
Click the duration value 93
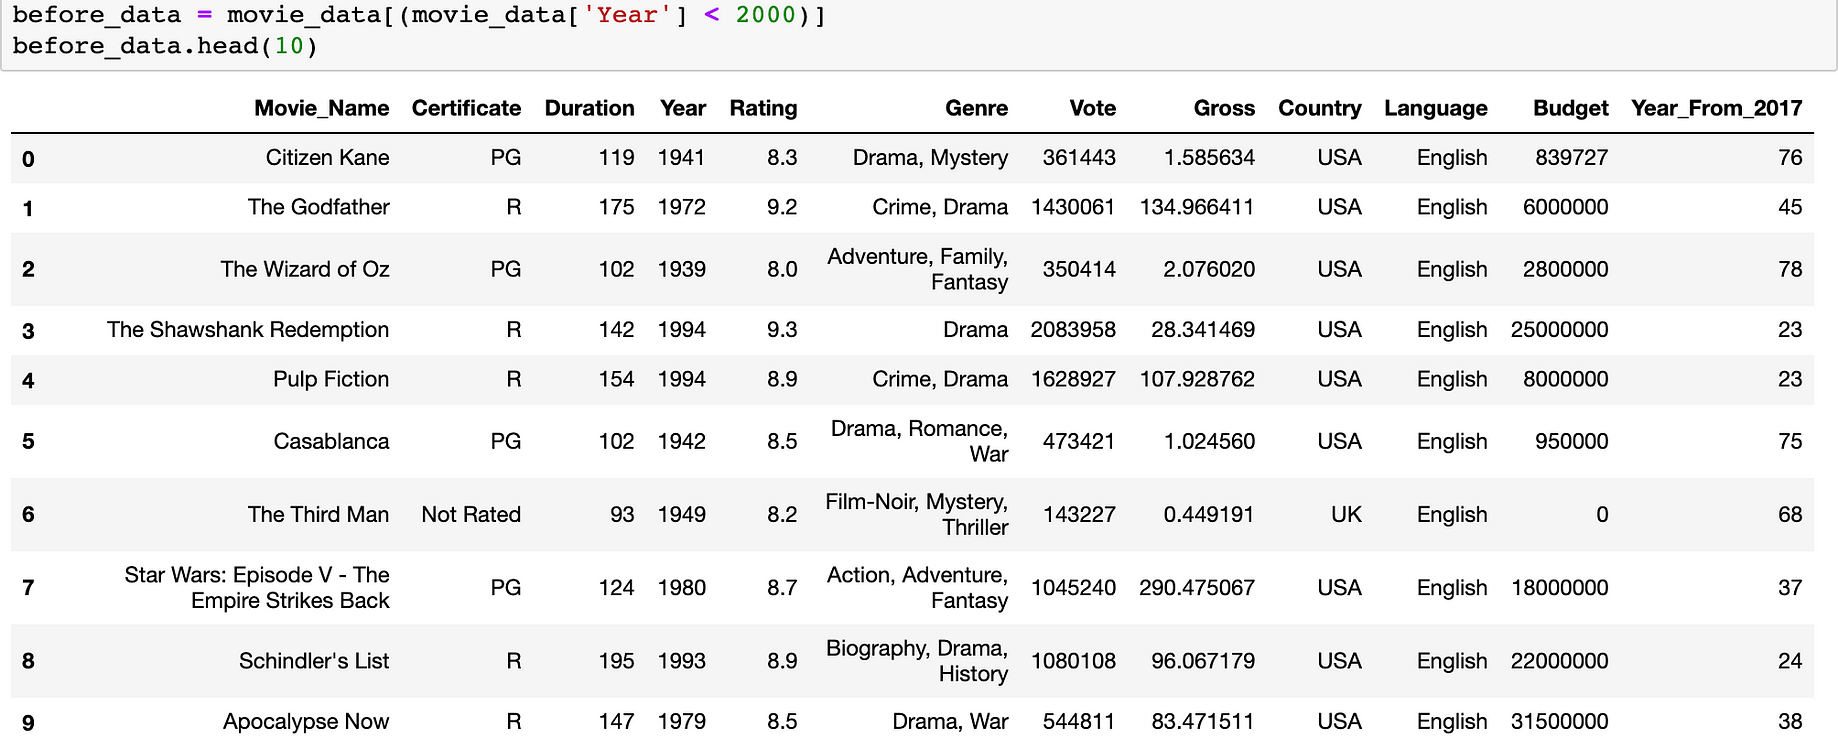coord(622,514)
